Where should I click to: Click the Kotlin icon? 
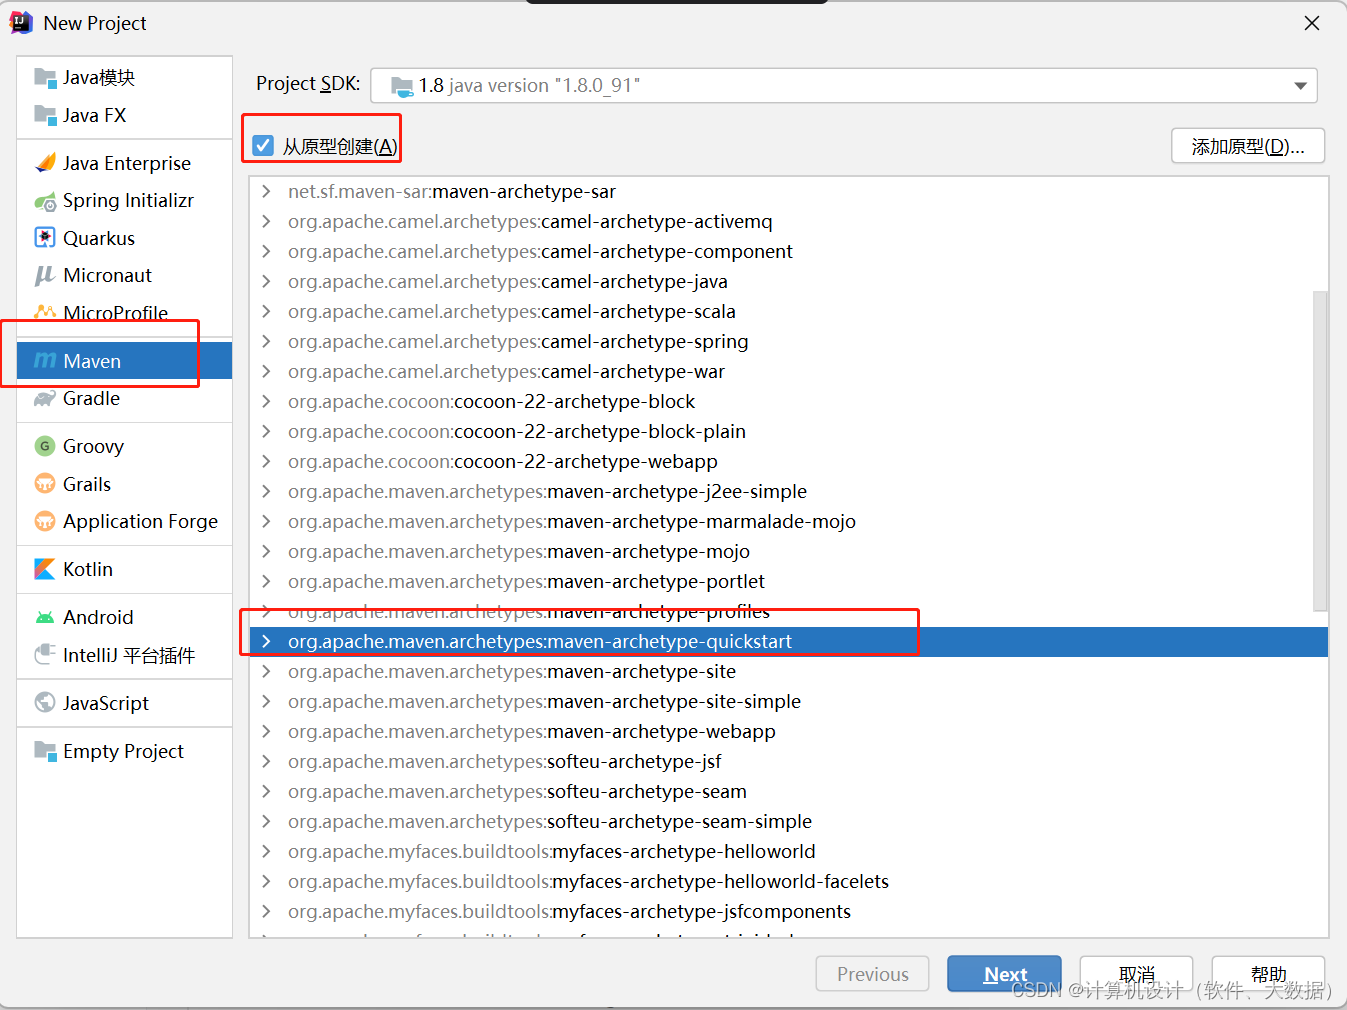pos(45,569)
